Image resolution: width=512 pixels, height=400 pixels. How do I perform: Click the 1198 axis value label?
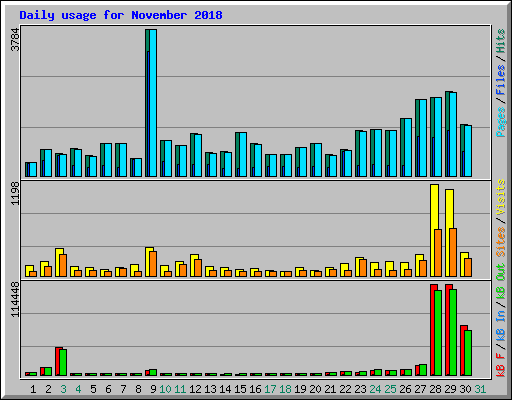click(x=15, y=193)
